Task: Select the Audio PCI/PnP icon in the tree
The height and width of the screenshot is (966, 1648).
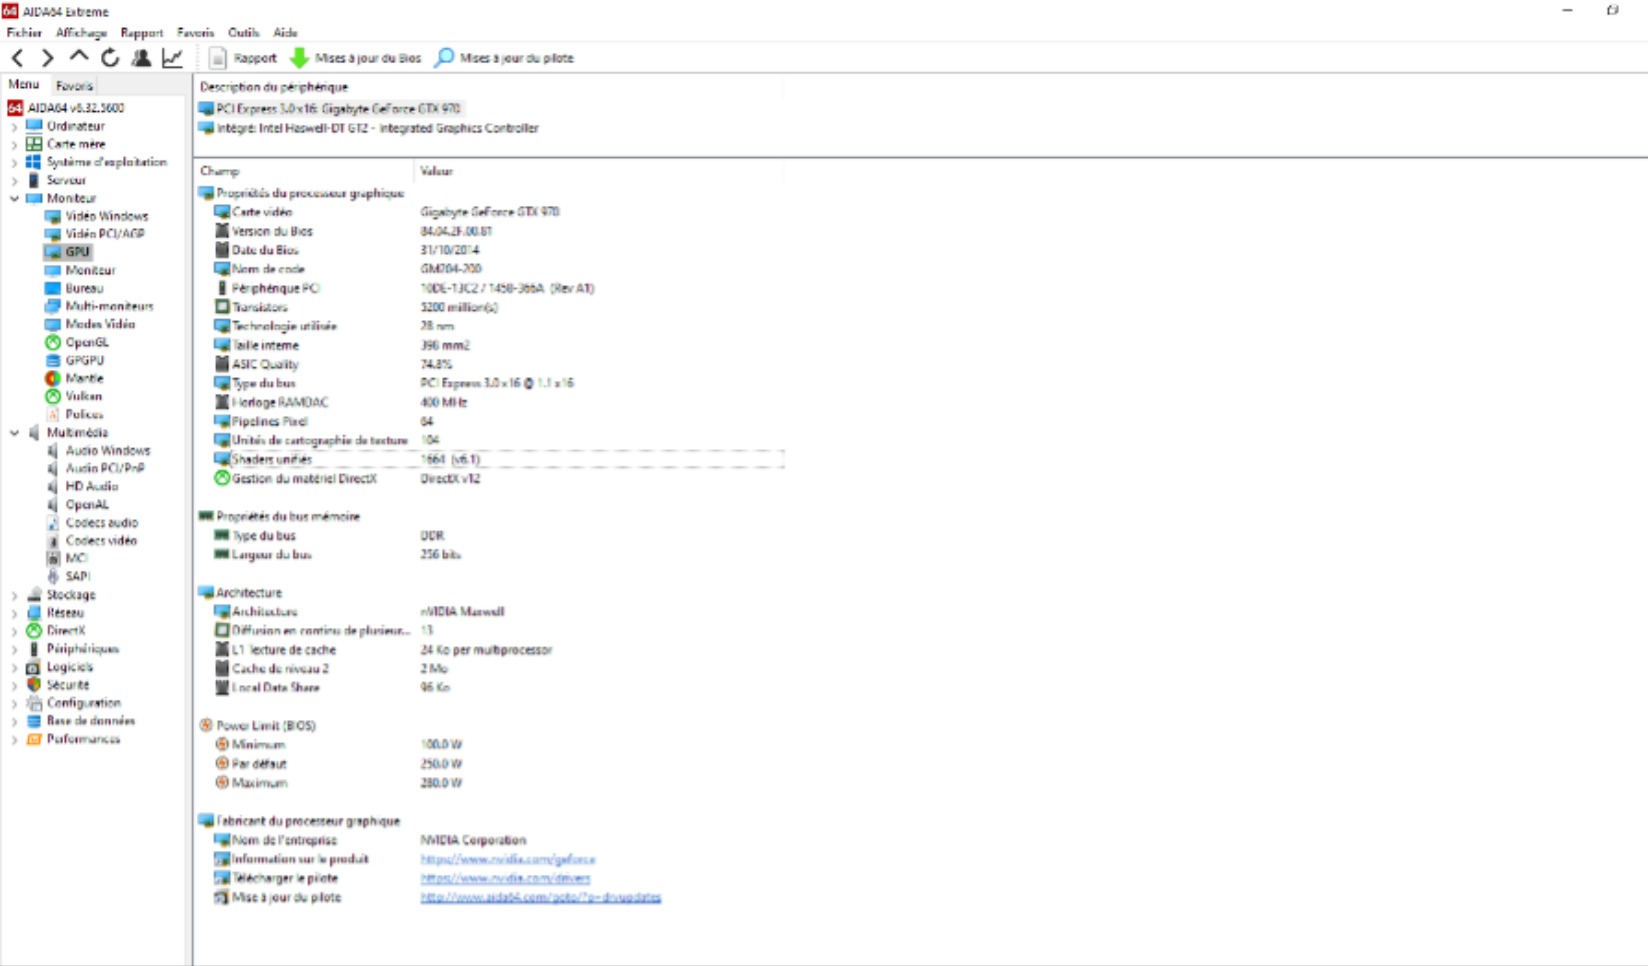Action: pos(53,469)
